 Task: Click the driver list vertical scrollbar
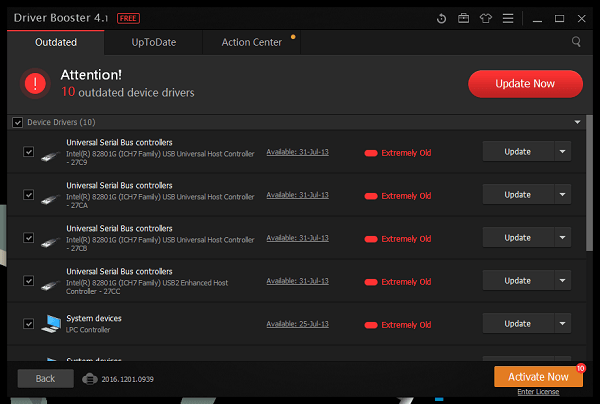pyautogui.click(x=589, y=184)
